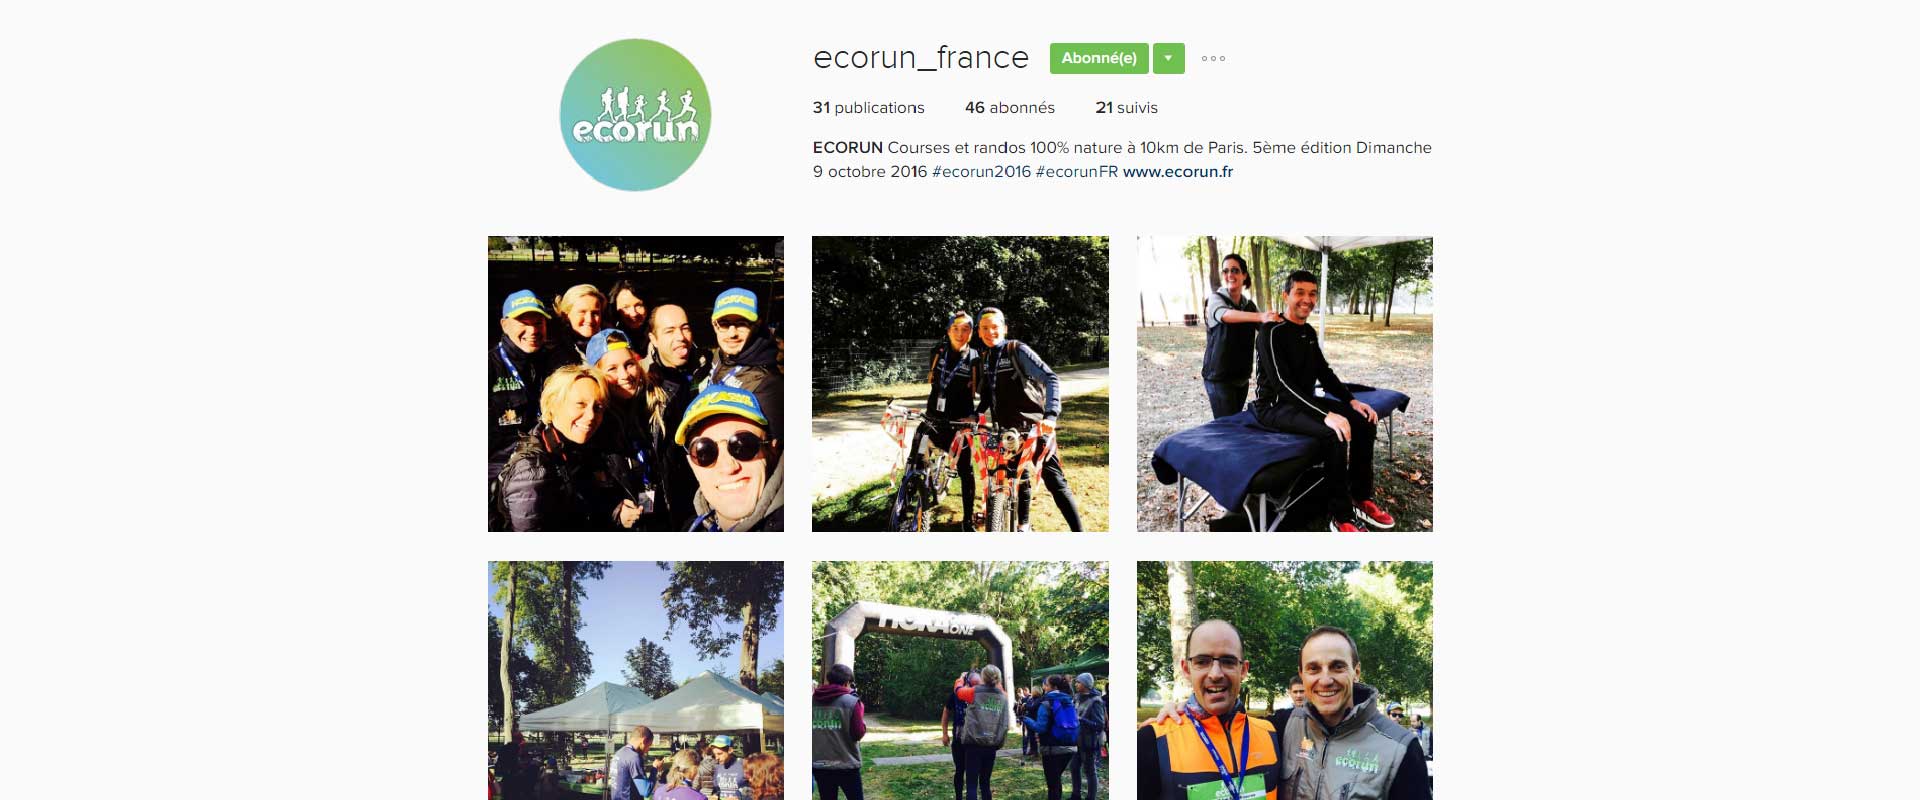Open the 21 suivis following list

[x=1126, y=107]
